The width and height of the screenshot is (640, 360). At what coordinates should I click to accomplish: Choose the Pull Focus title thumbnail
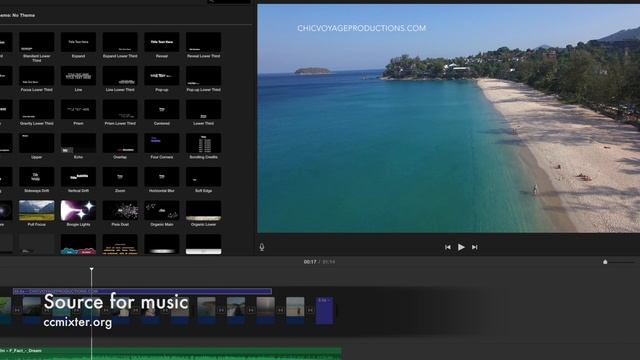pyautogui.click(x=36, y=211)
